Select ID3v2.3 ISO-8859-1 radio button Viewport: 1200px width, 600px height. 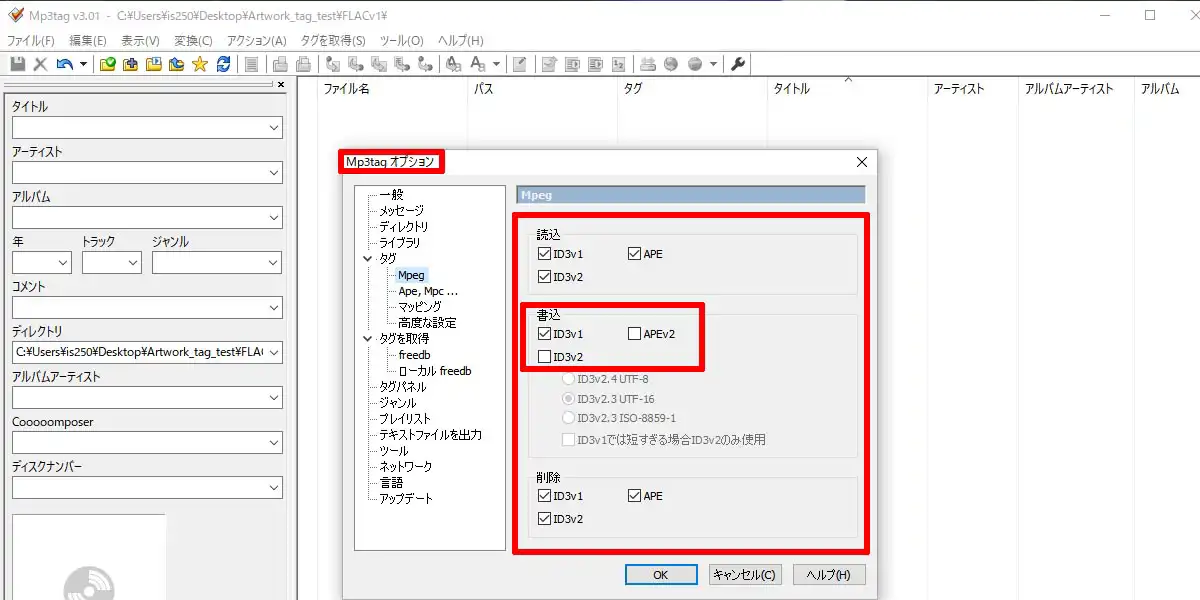[x=569, y=418]
